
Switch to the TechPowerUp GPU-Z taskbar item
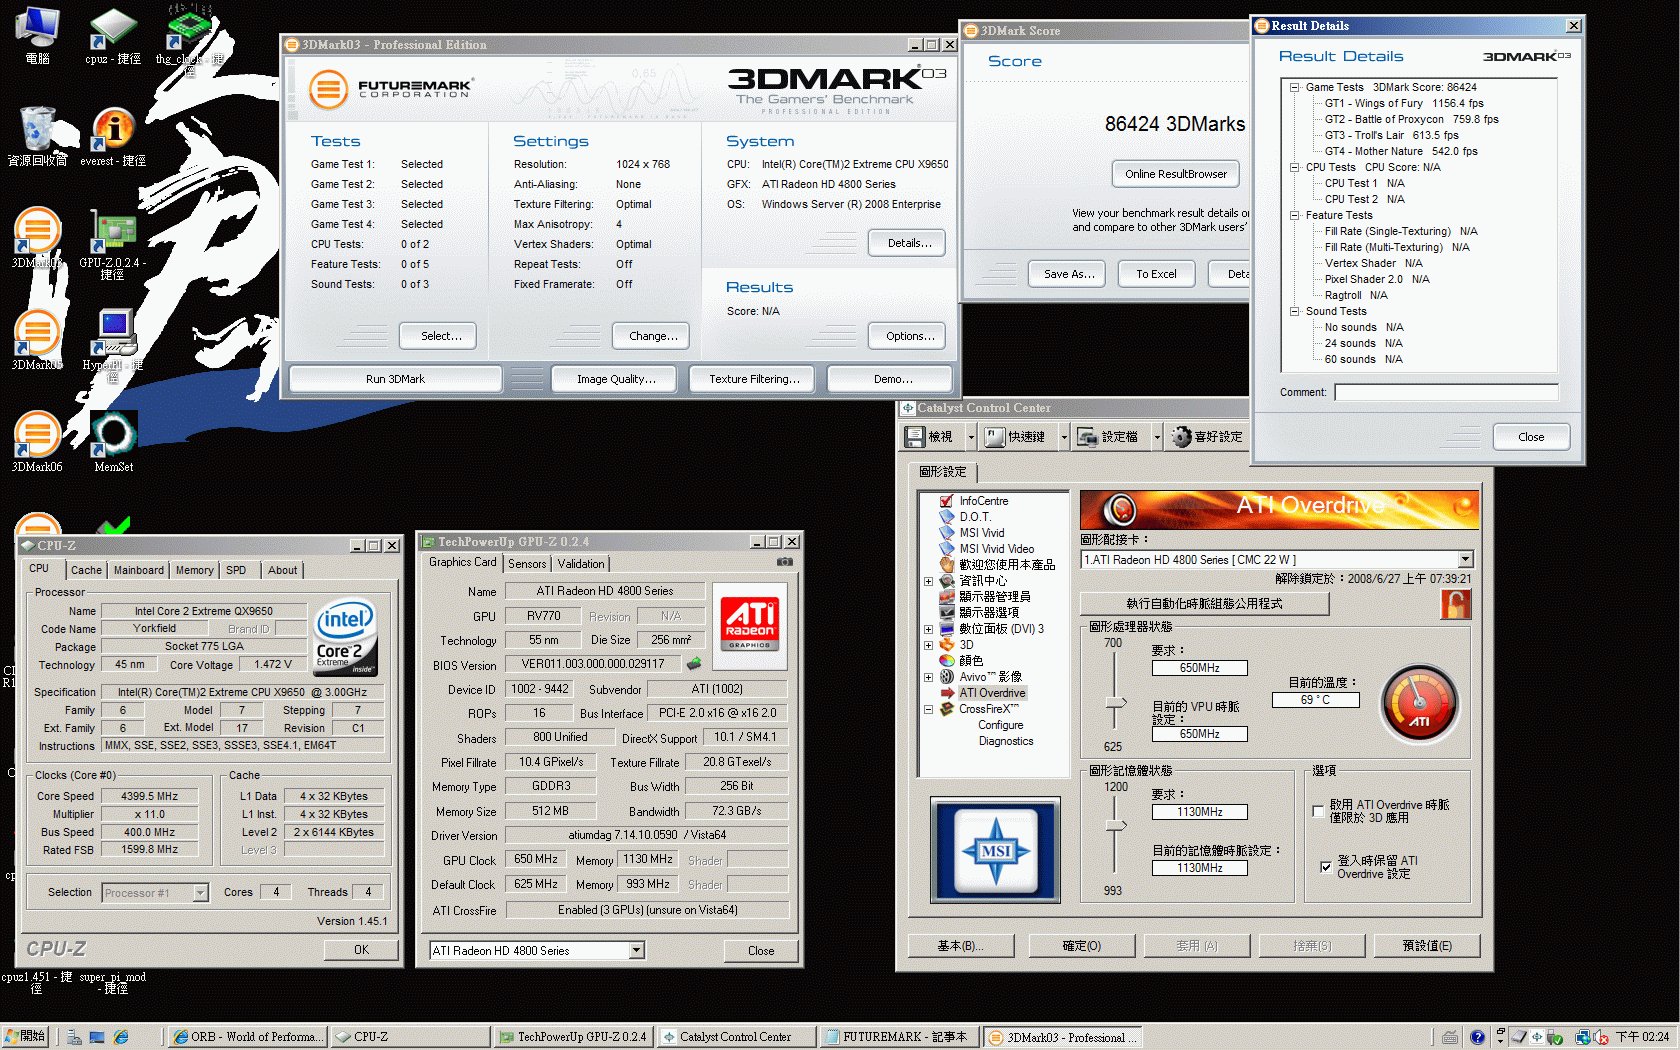coord(574,1037)
